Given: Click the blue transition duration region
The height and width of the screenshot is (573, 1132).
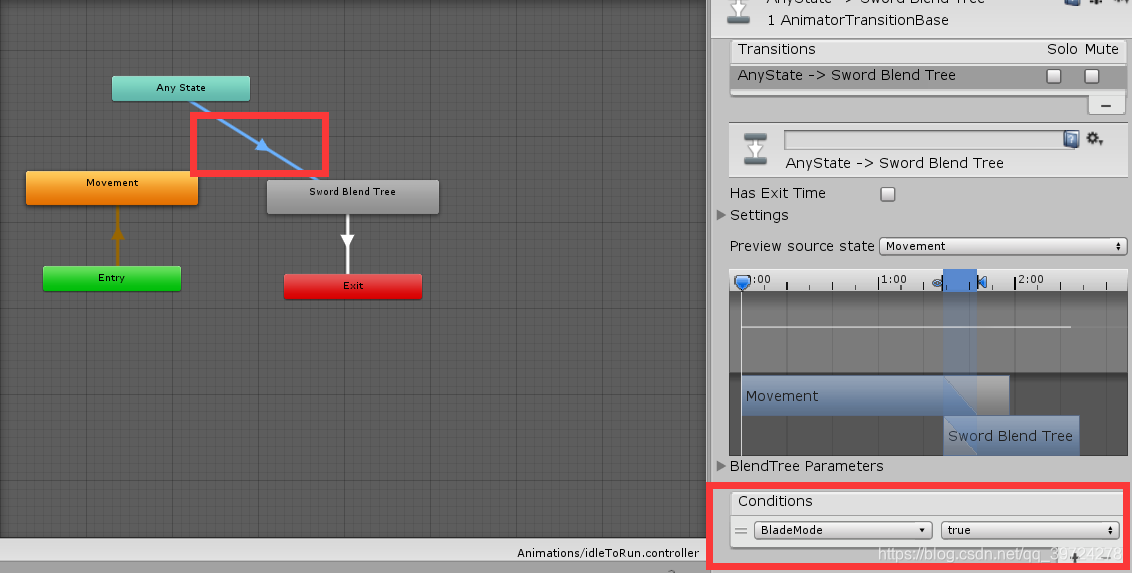Looking at the screenshot, I should point(959,280).
